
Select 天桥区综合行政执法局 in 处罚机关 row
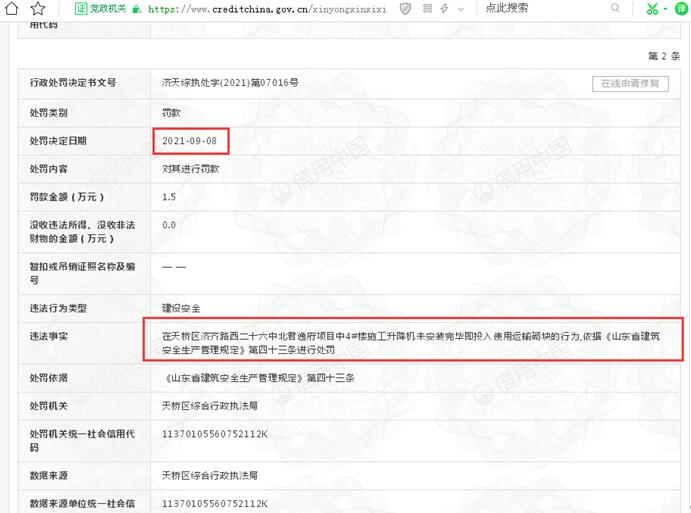[x=210, y=406]
